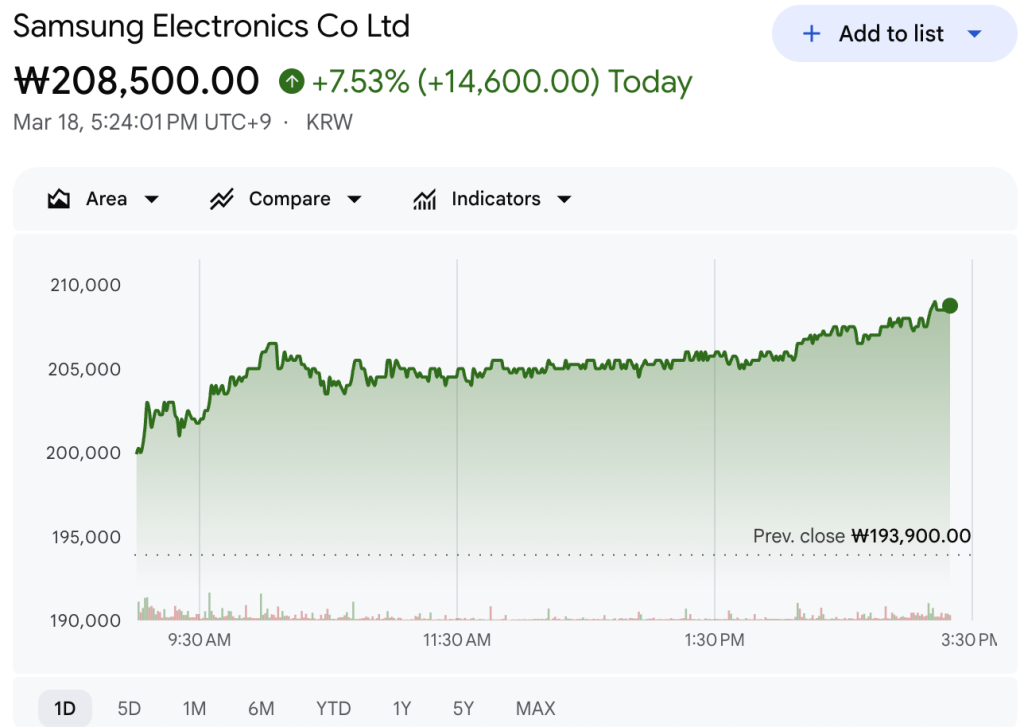
Task: Click the green current price dot on chart
Action: [949, 306]
